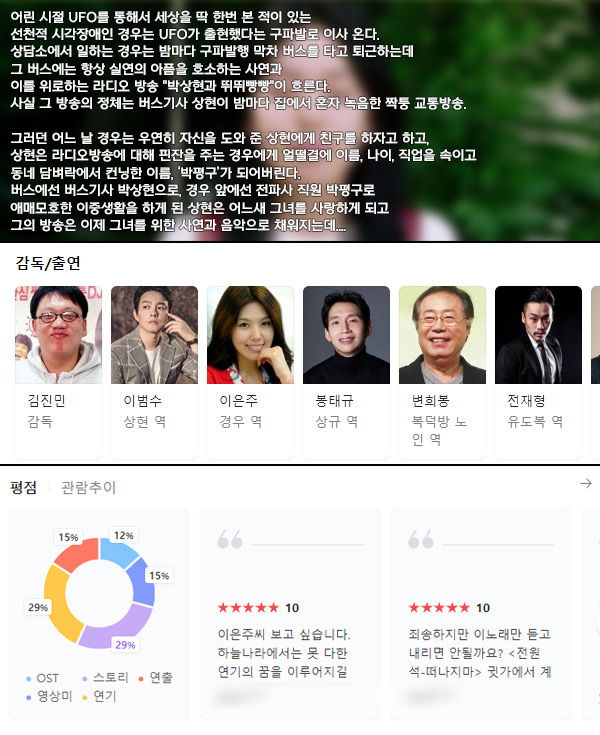Open actress 이은주's profile photo
This screenshot has width=600, height=735.
click(x=250, y=335)
